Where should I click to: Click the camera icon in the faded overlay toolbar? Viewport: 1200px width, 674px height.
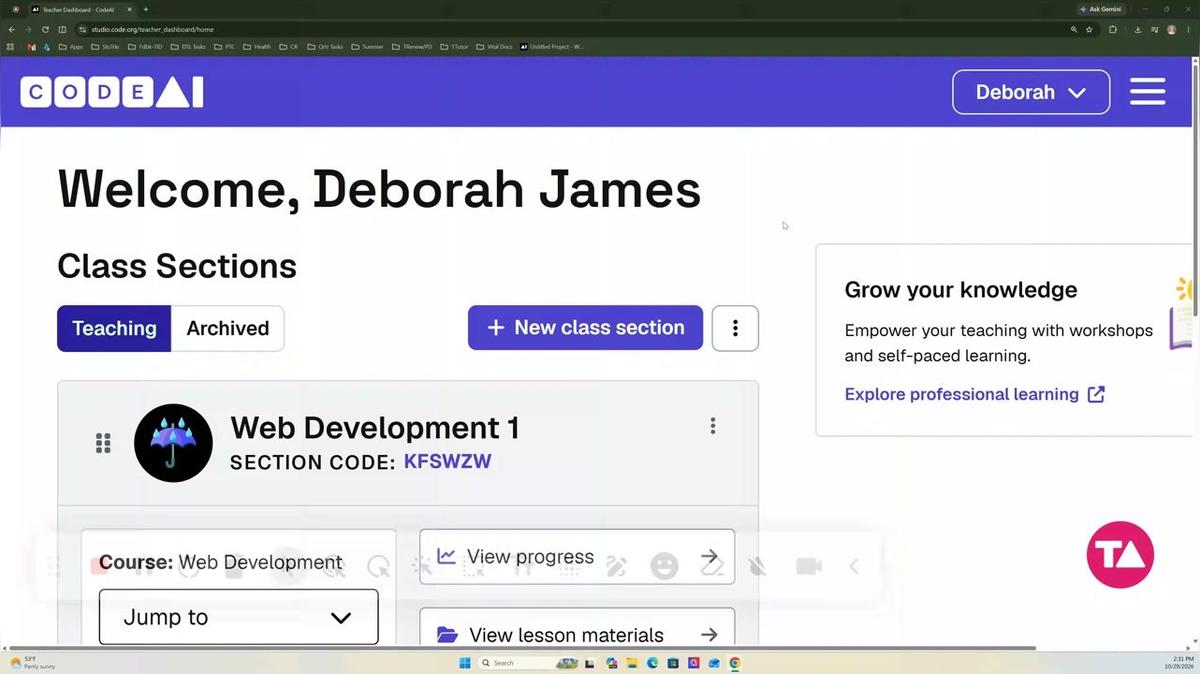(808, 566)
